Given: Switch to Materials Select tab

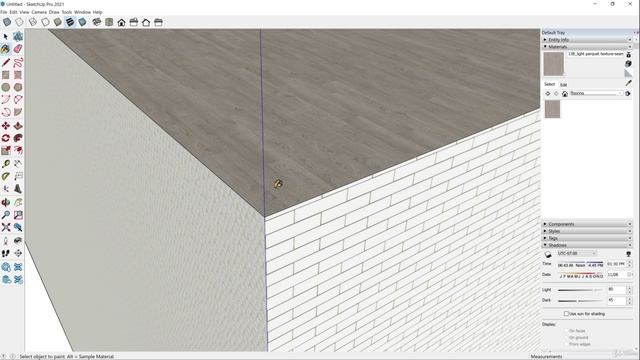Looking at the screenshot, I should click(549, 84).
